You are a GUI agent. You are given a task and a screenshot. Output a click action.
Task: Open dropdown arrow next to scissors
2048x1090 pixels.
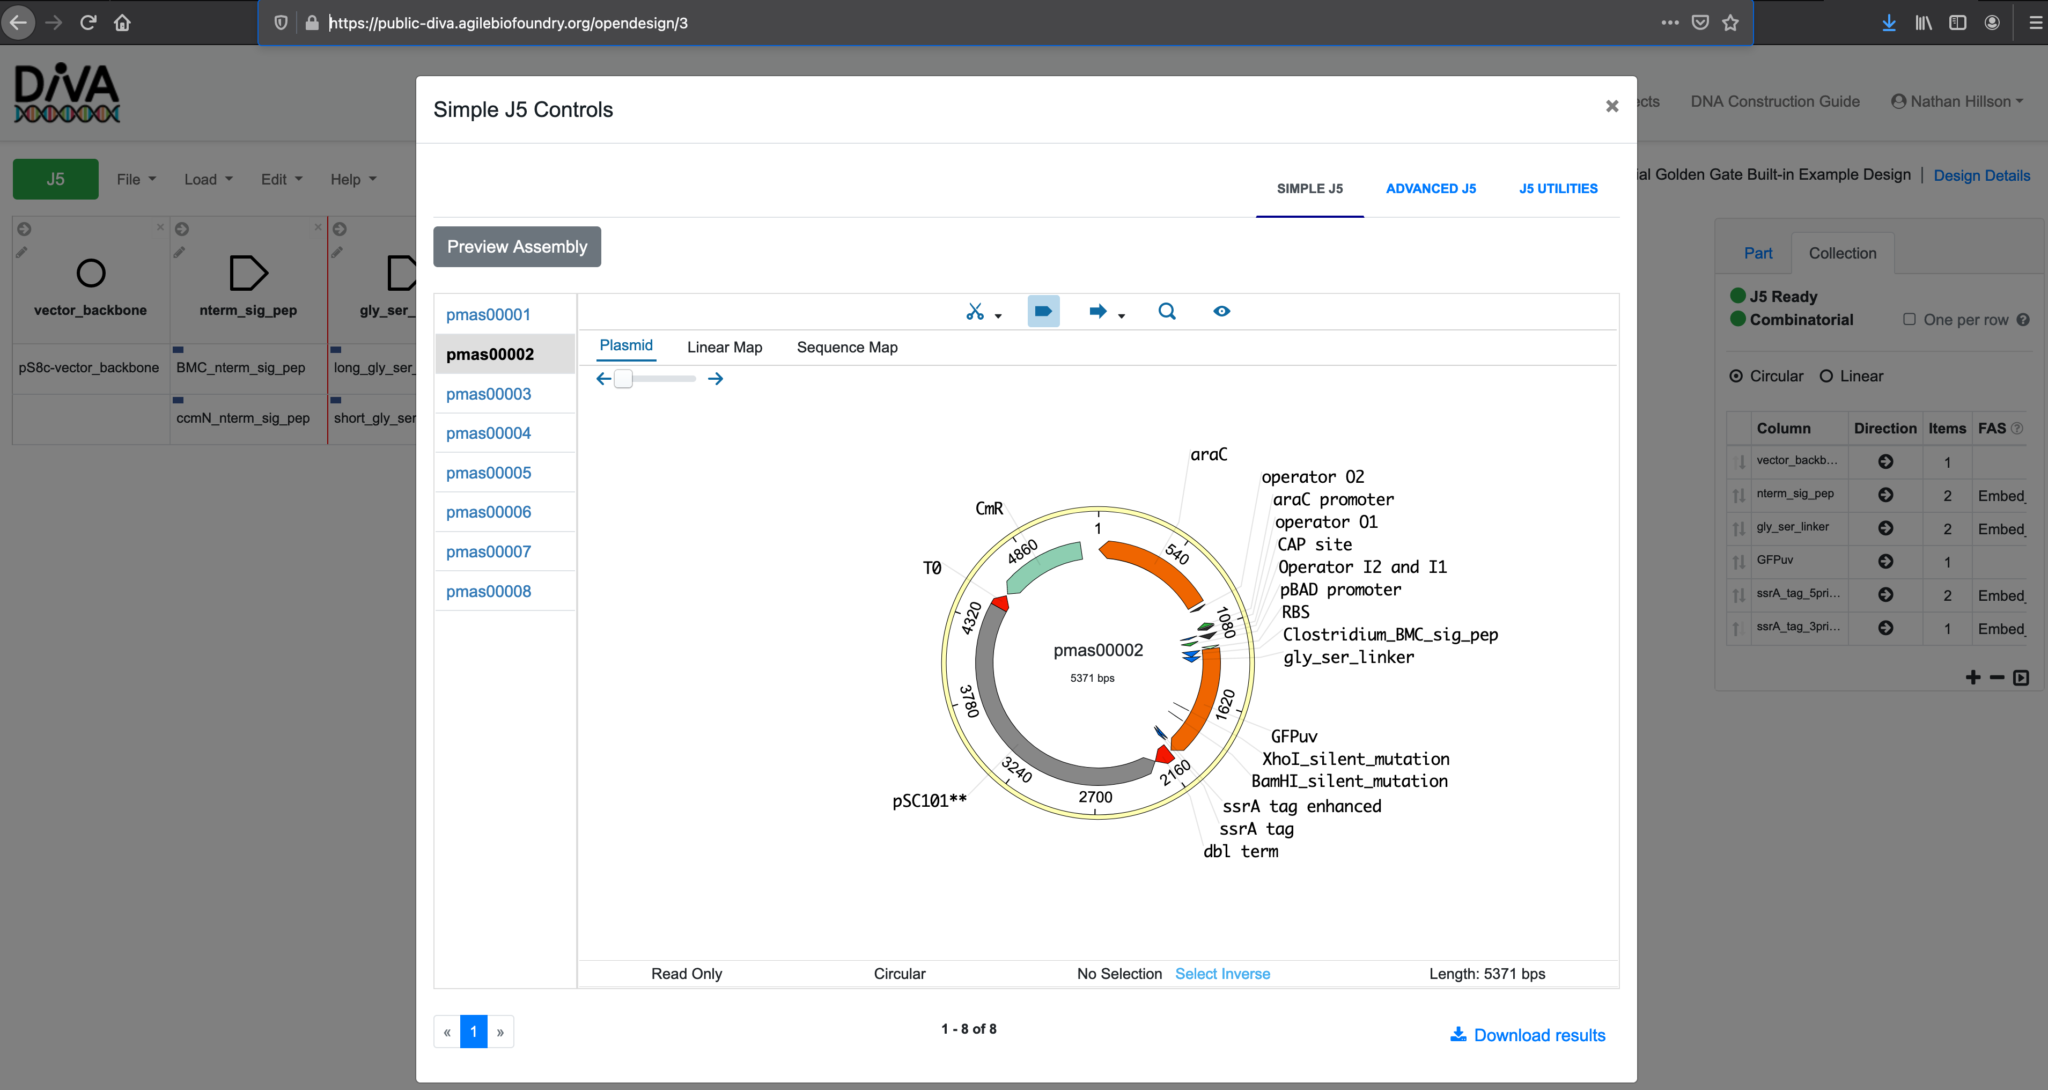[998, 316]
